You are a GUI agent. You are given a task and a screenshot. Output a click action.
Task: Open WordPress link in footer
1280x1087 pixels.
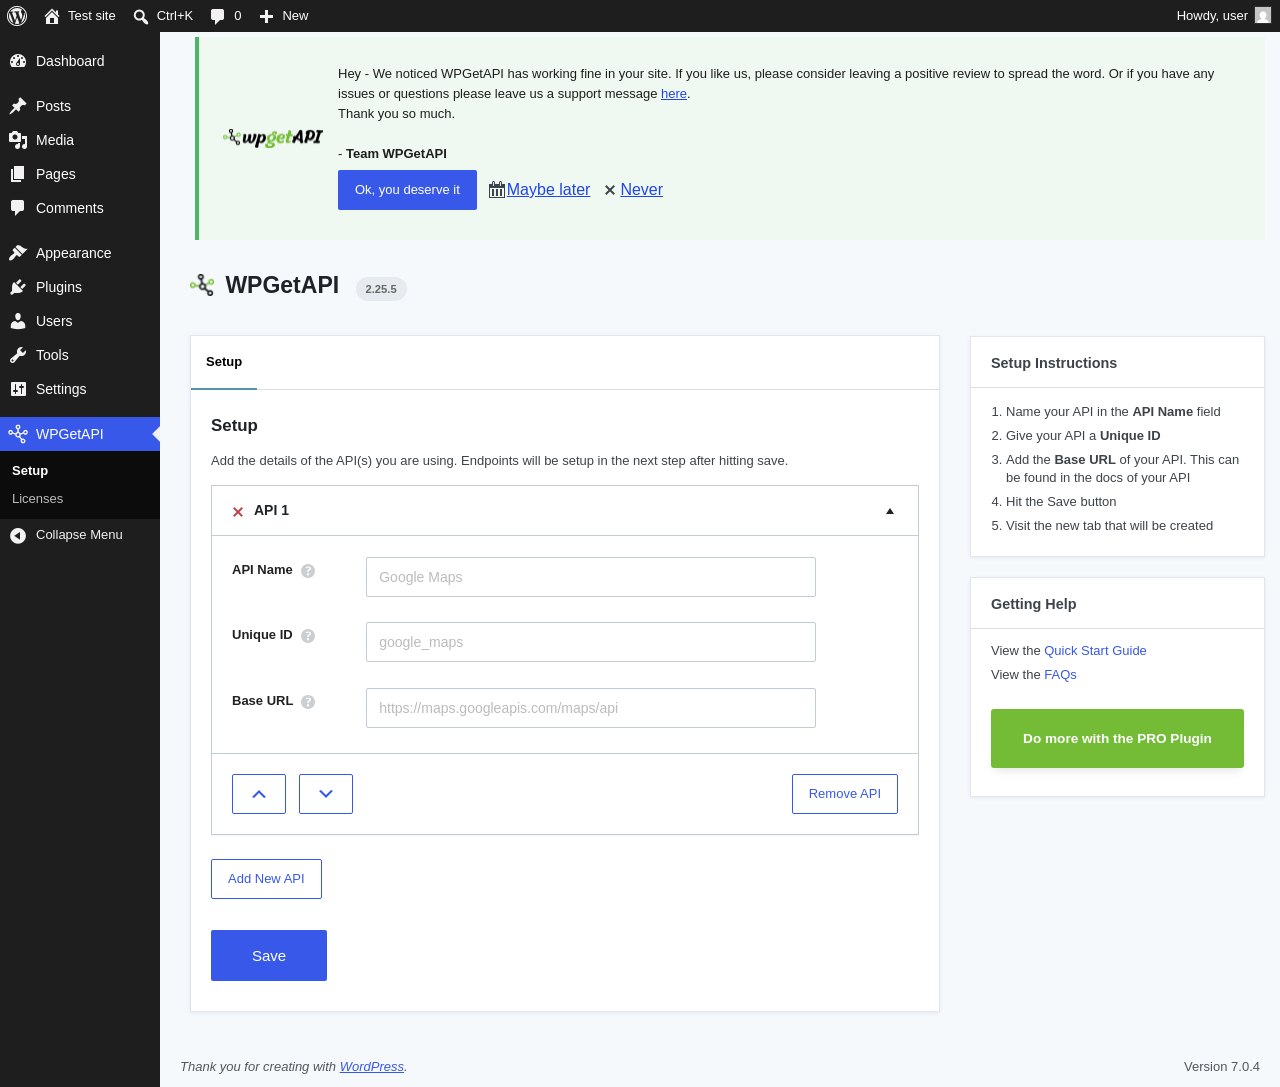[372, 1067]
